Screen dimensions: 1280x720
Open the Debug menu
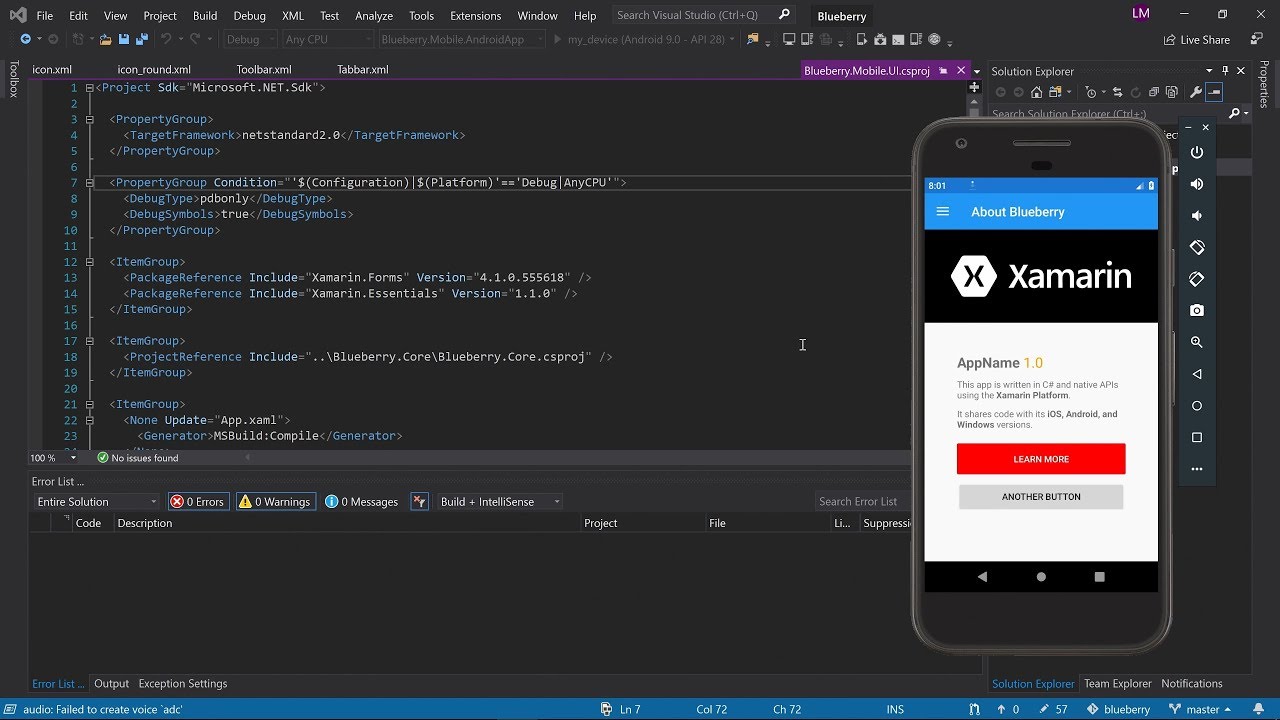point(248,15)
